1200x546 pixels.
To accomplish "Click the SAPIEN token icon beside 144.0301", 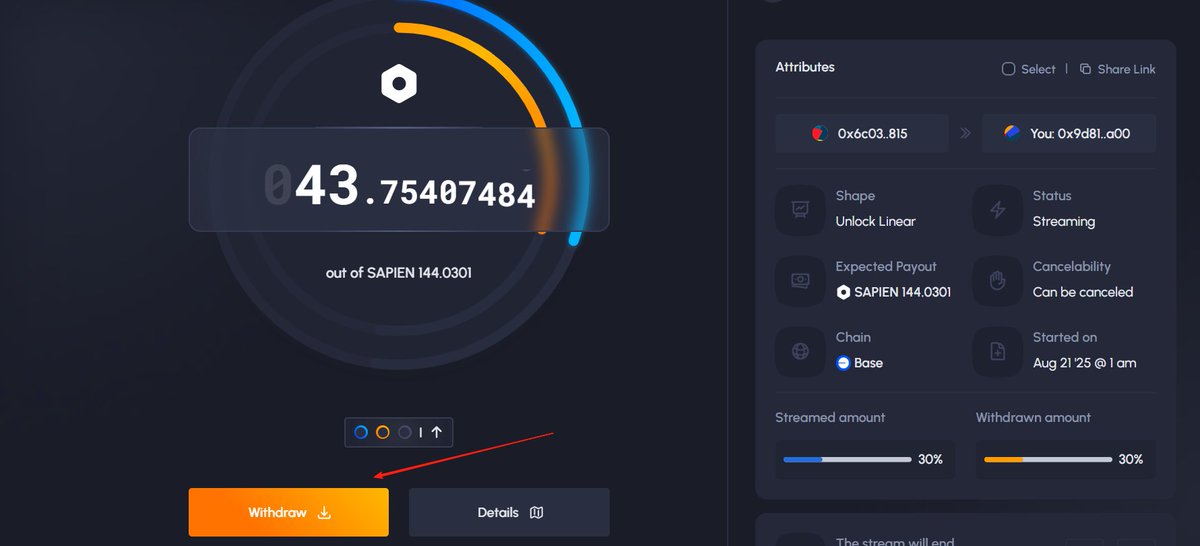I will pyautogui.click(x=843, y=292).
